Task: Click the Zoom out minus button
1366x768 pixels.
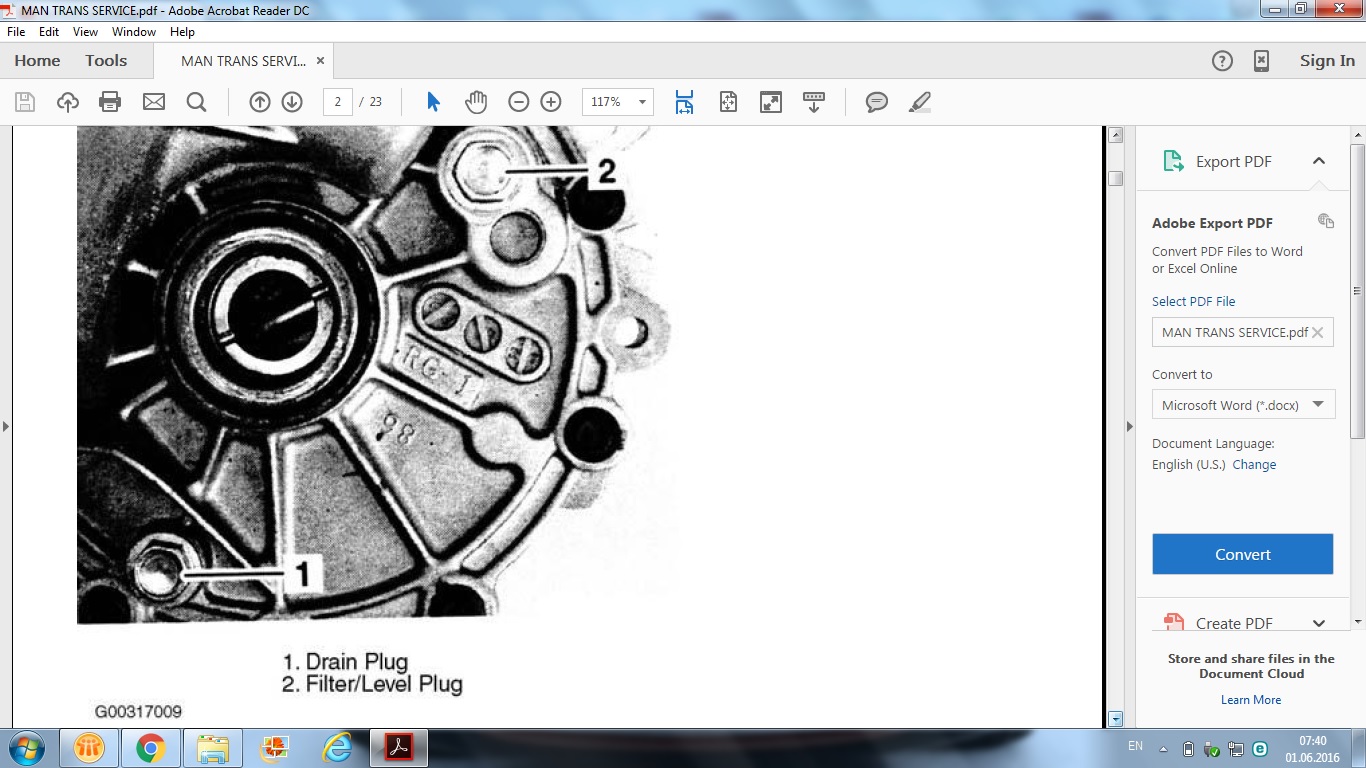Action: 518,102
